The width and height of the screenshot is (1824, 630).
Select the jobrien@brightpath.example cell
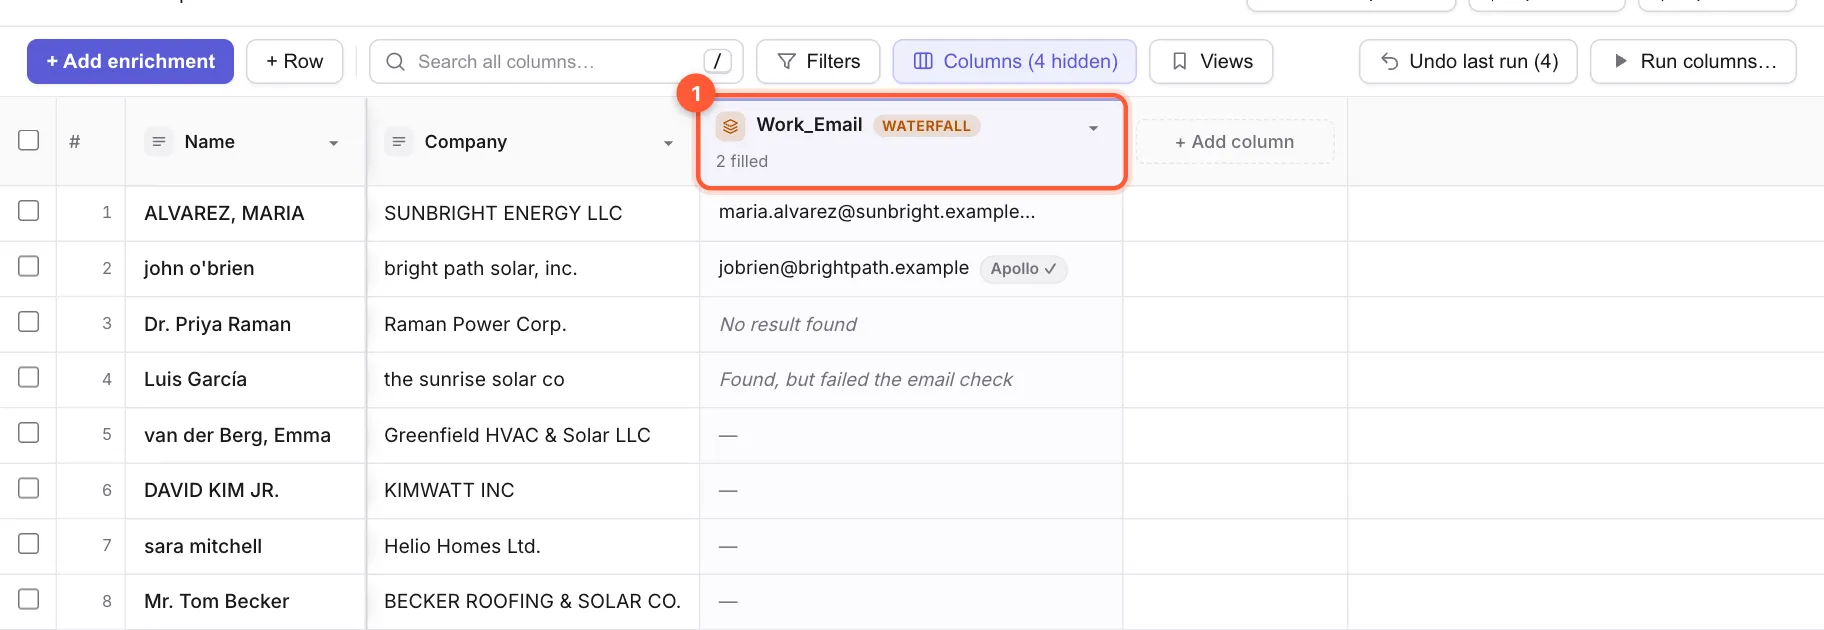pyautogui.click(x=911, y=269)
